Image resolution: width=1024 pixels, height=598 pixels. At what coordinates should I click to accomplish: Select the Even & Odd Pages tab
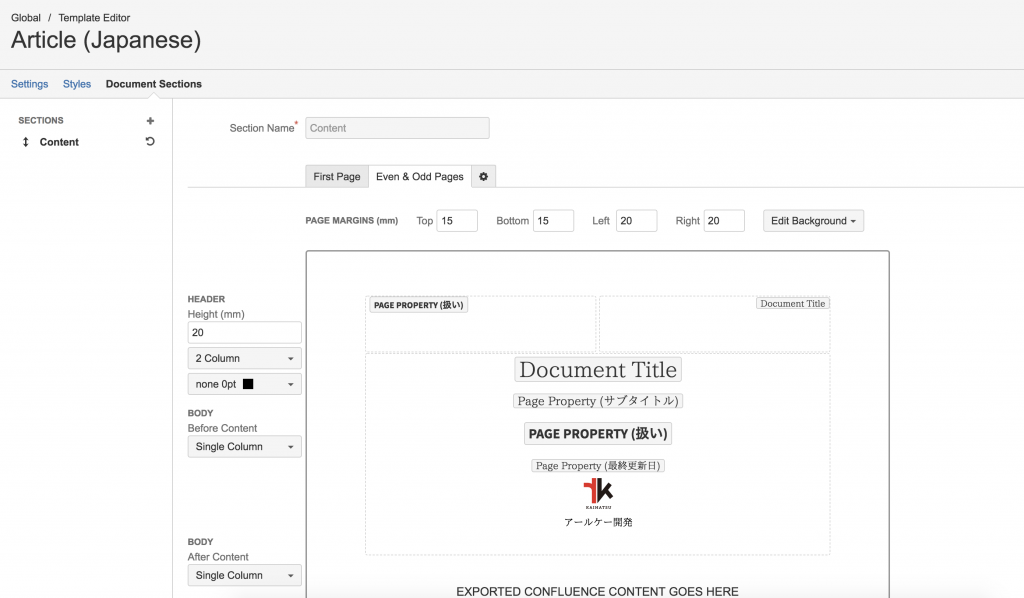(420, 176)
